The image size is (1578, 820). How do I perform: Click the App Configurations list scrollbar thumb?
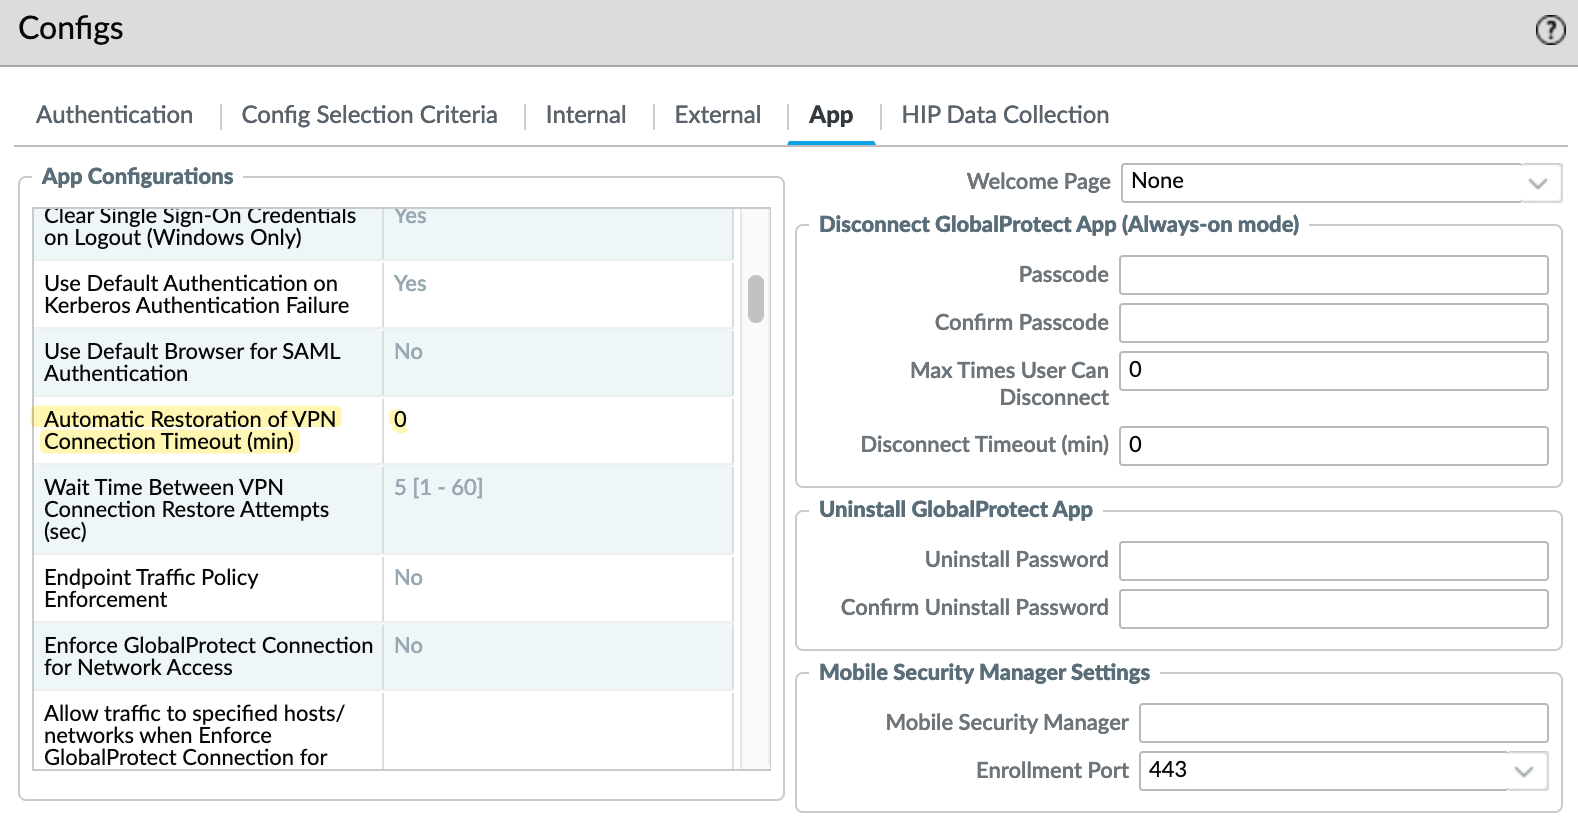pyautogui.click(x=756, y=299)
